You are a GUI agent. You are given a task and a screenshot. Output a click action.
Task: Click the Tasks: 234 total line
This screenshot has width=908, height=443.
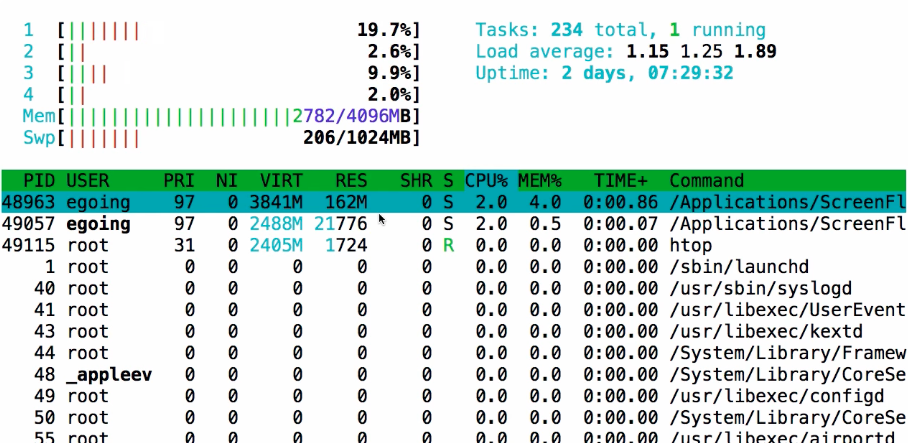tap(620, 30)
